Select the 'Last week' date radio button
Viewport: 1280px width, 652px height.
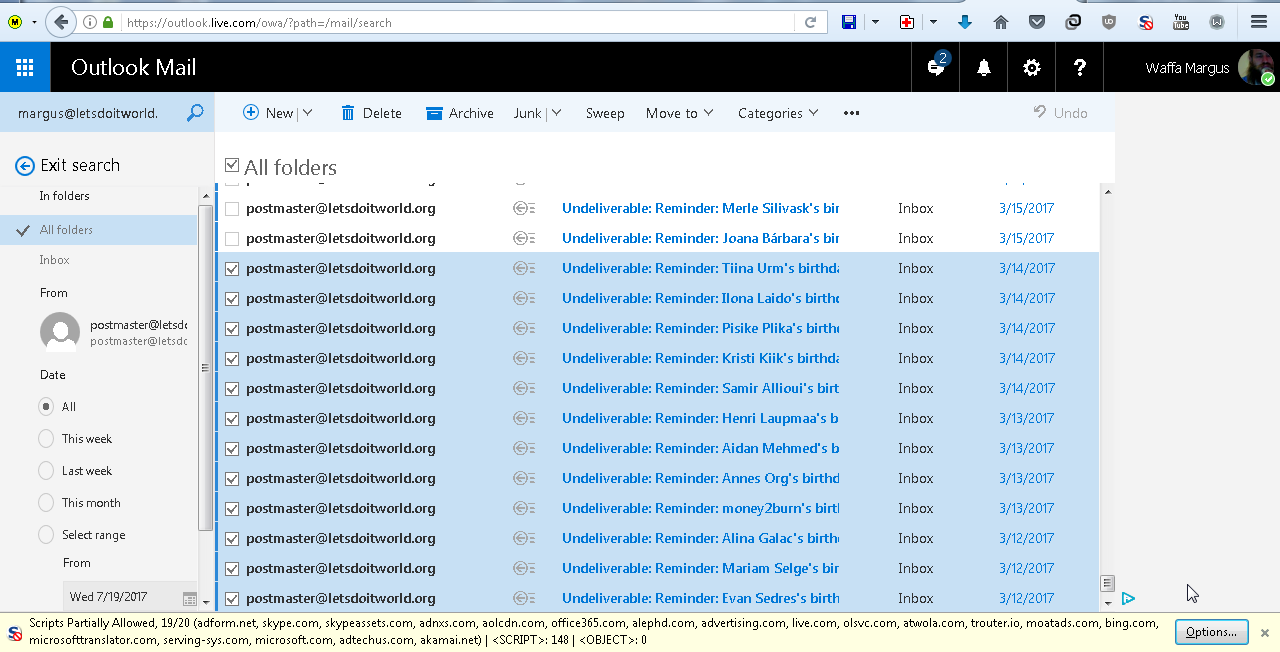click(x=46, y=471)
